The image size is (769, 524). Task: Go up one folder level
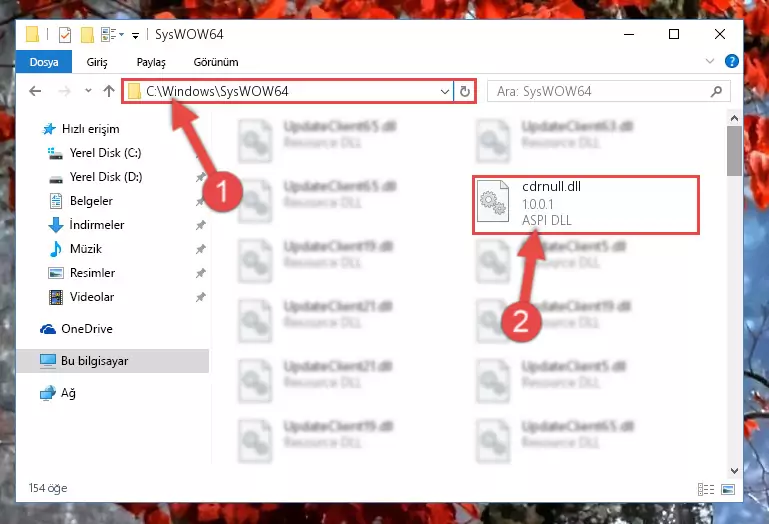point(109,91)
